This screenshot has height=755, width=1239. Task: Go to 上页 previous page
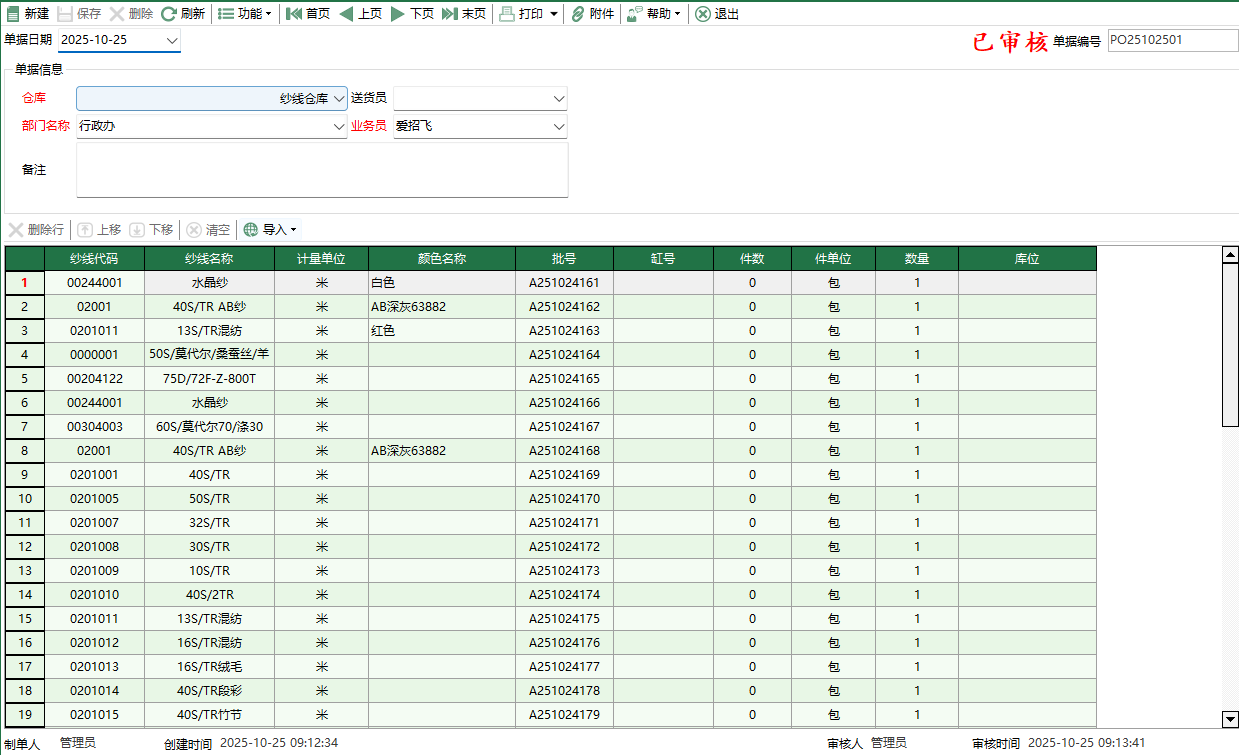[346, 14]
